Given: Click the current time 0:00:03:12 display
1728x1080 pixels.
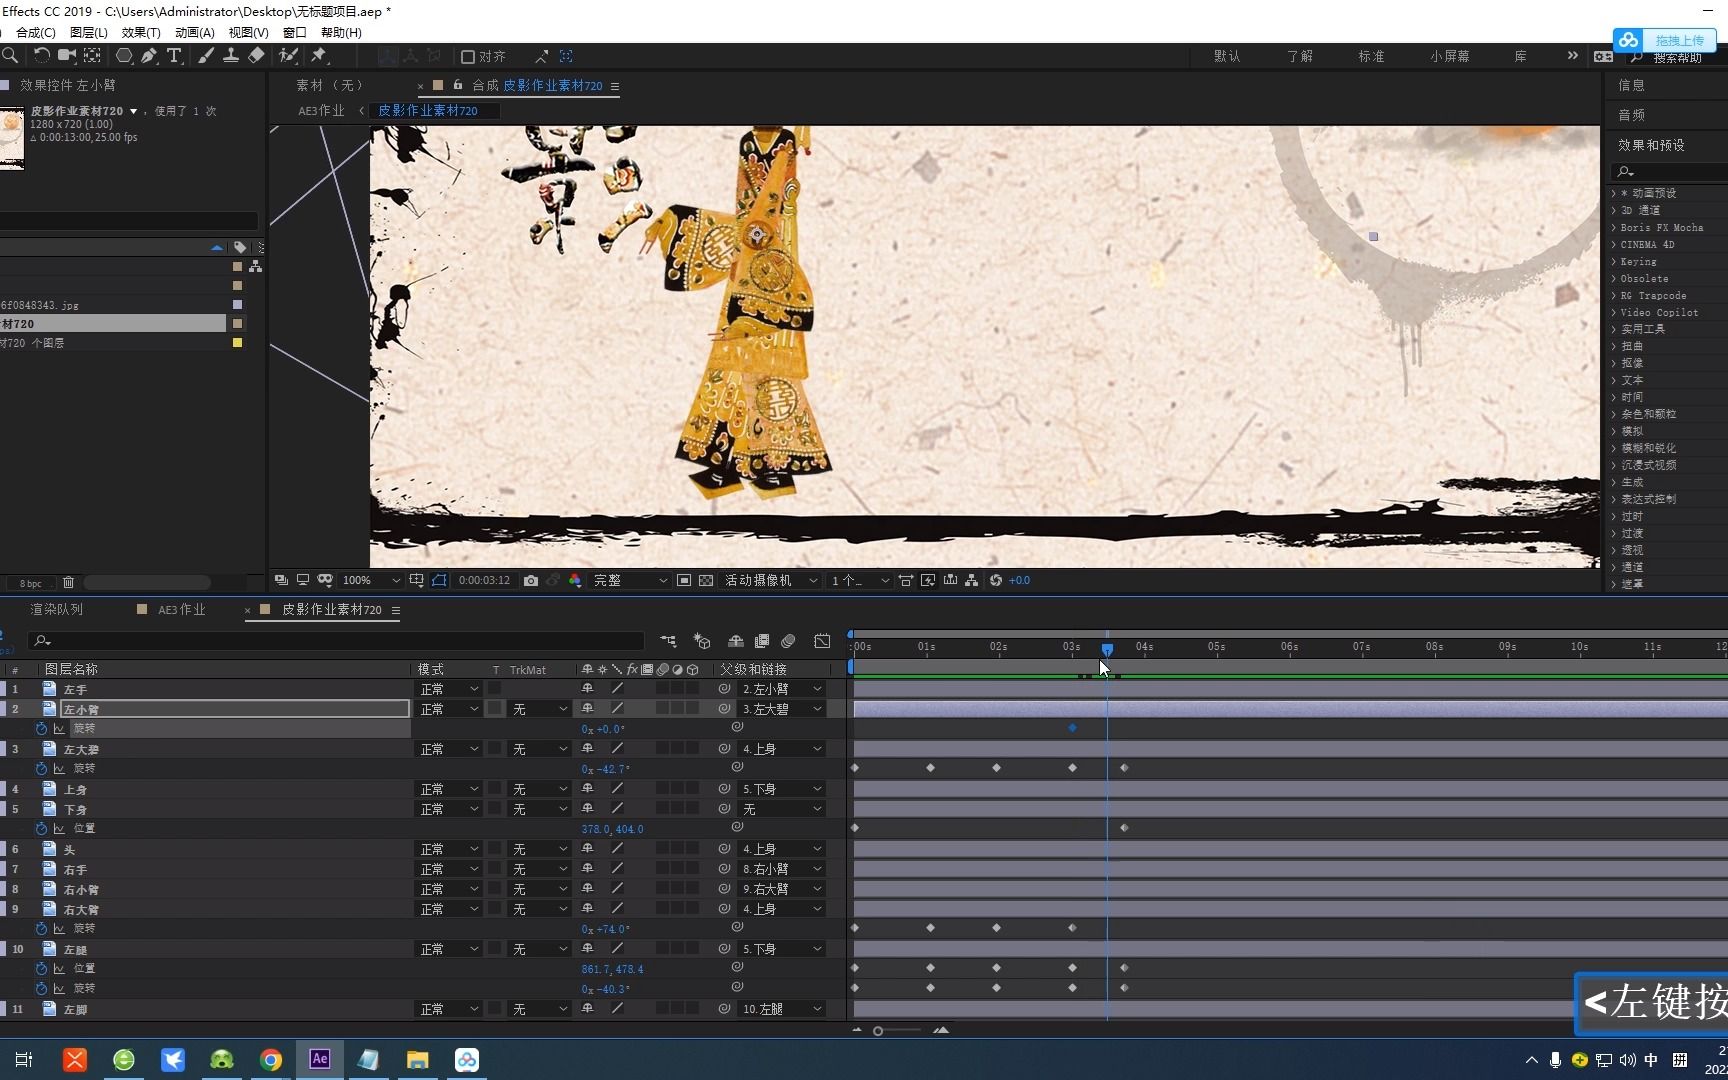Looking at the screenshot, I should 484,580.
